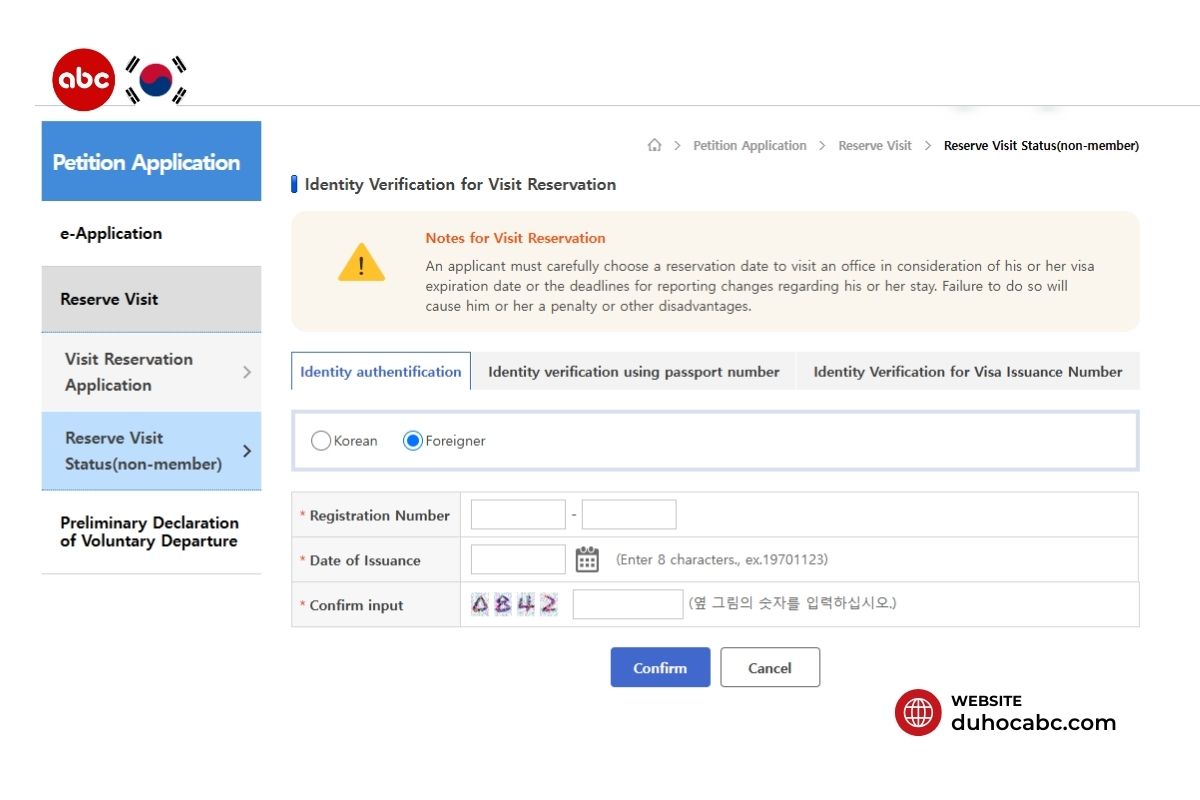Click the captcha number image
Screen dimensions: 1200x800
click(514, 604)
